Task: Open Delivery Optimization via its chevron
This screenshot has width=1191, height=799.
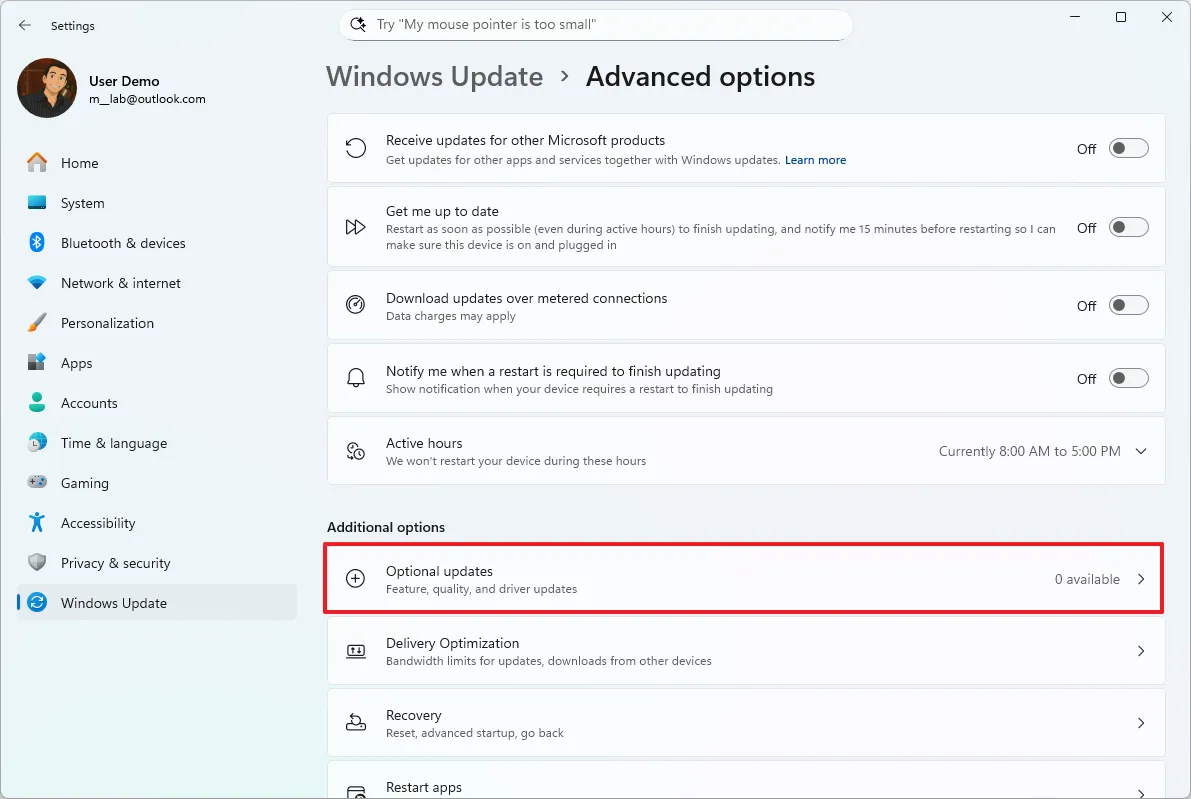Action: pos(1141,651)
